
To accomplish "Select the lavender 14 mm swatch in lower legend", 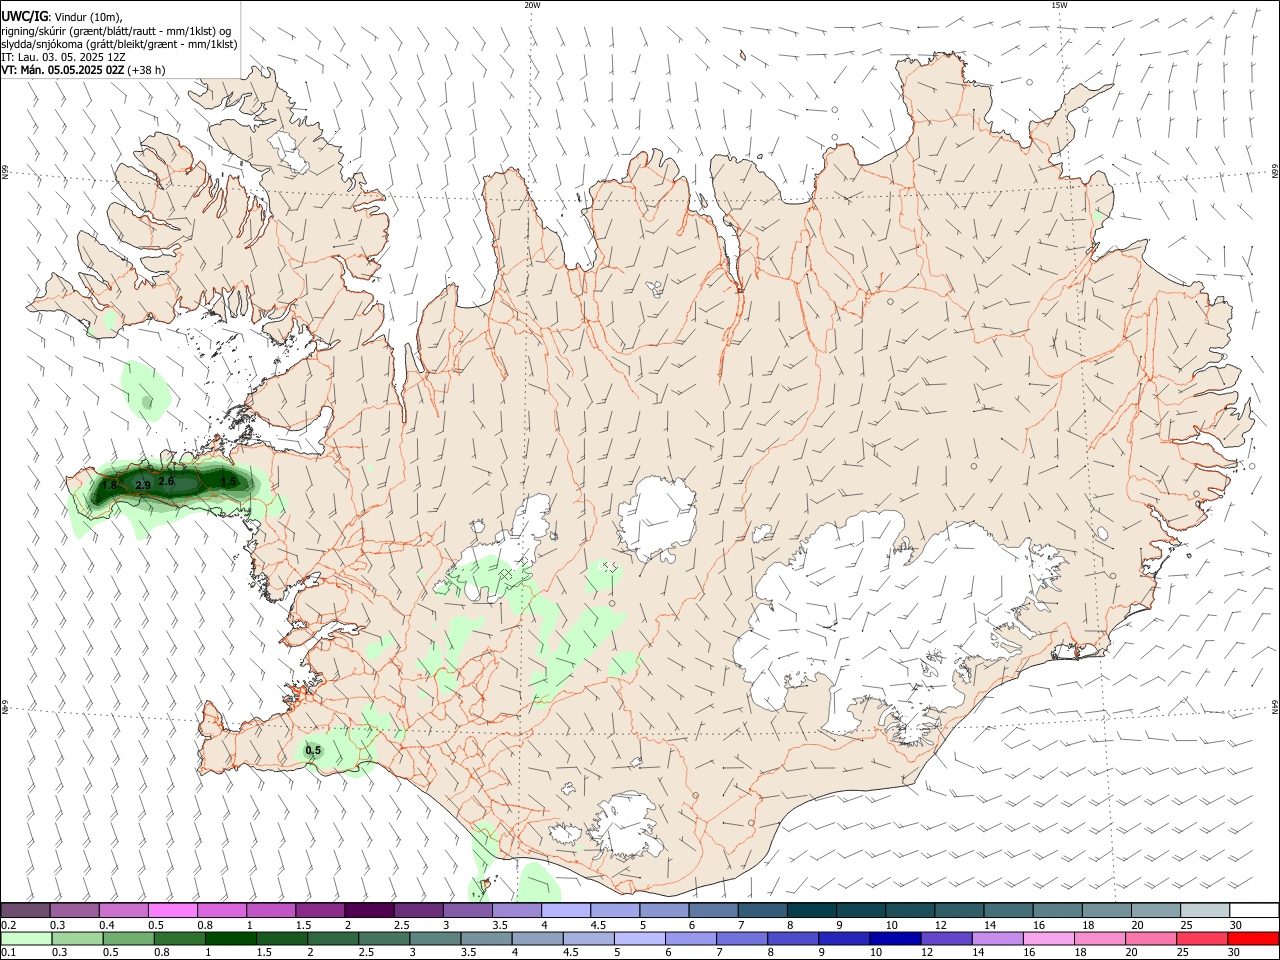I will [997, 938].
